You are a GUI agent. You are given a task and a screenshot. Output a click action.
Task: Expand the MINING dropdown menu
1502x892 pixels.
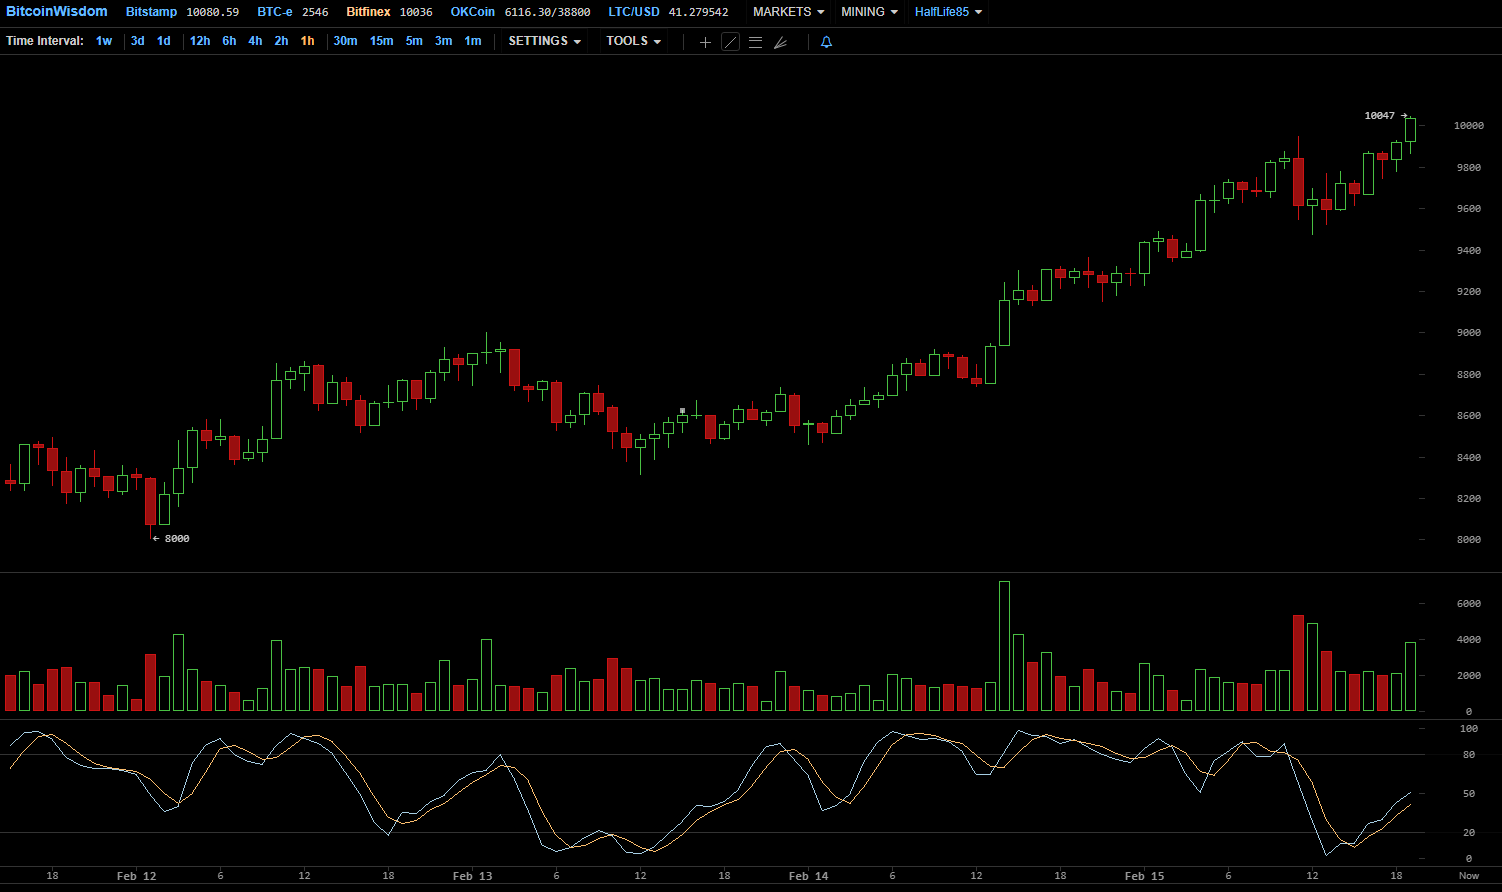pyautogui.click(x=869, y=12)
